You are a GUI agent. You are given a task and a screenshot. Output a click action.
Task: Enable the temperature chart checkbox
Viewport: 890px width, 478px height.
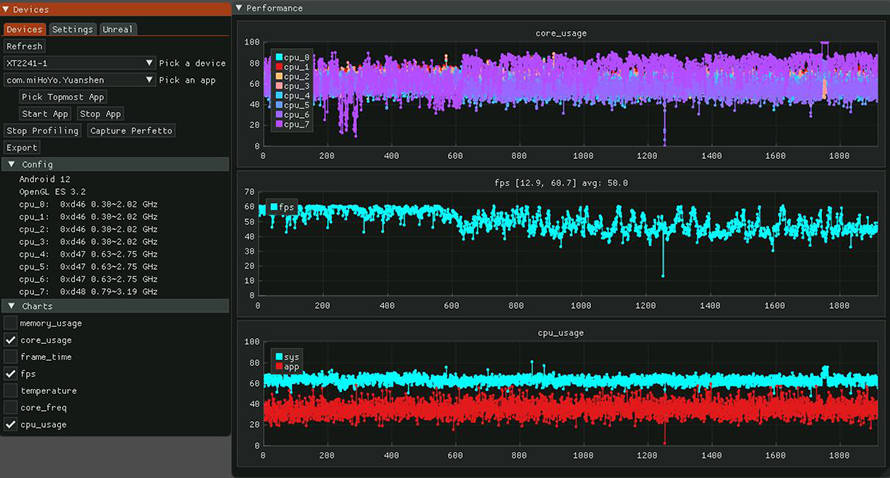pos(10,391)
